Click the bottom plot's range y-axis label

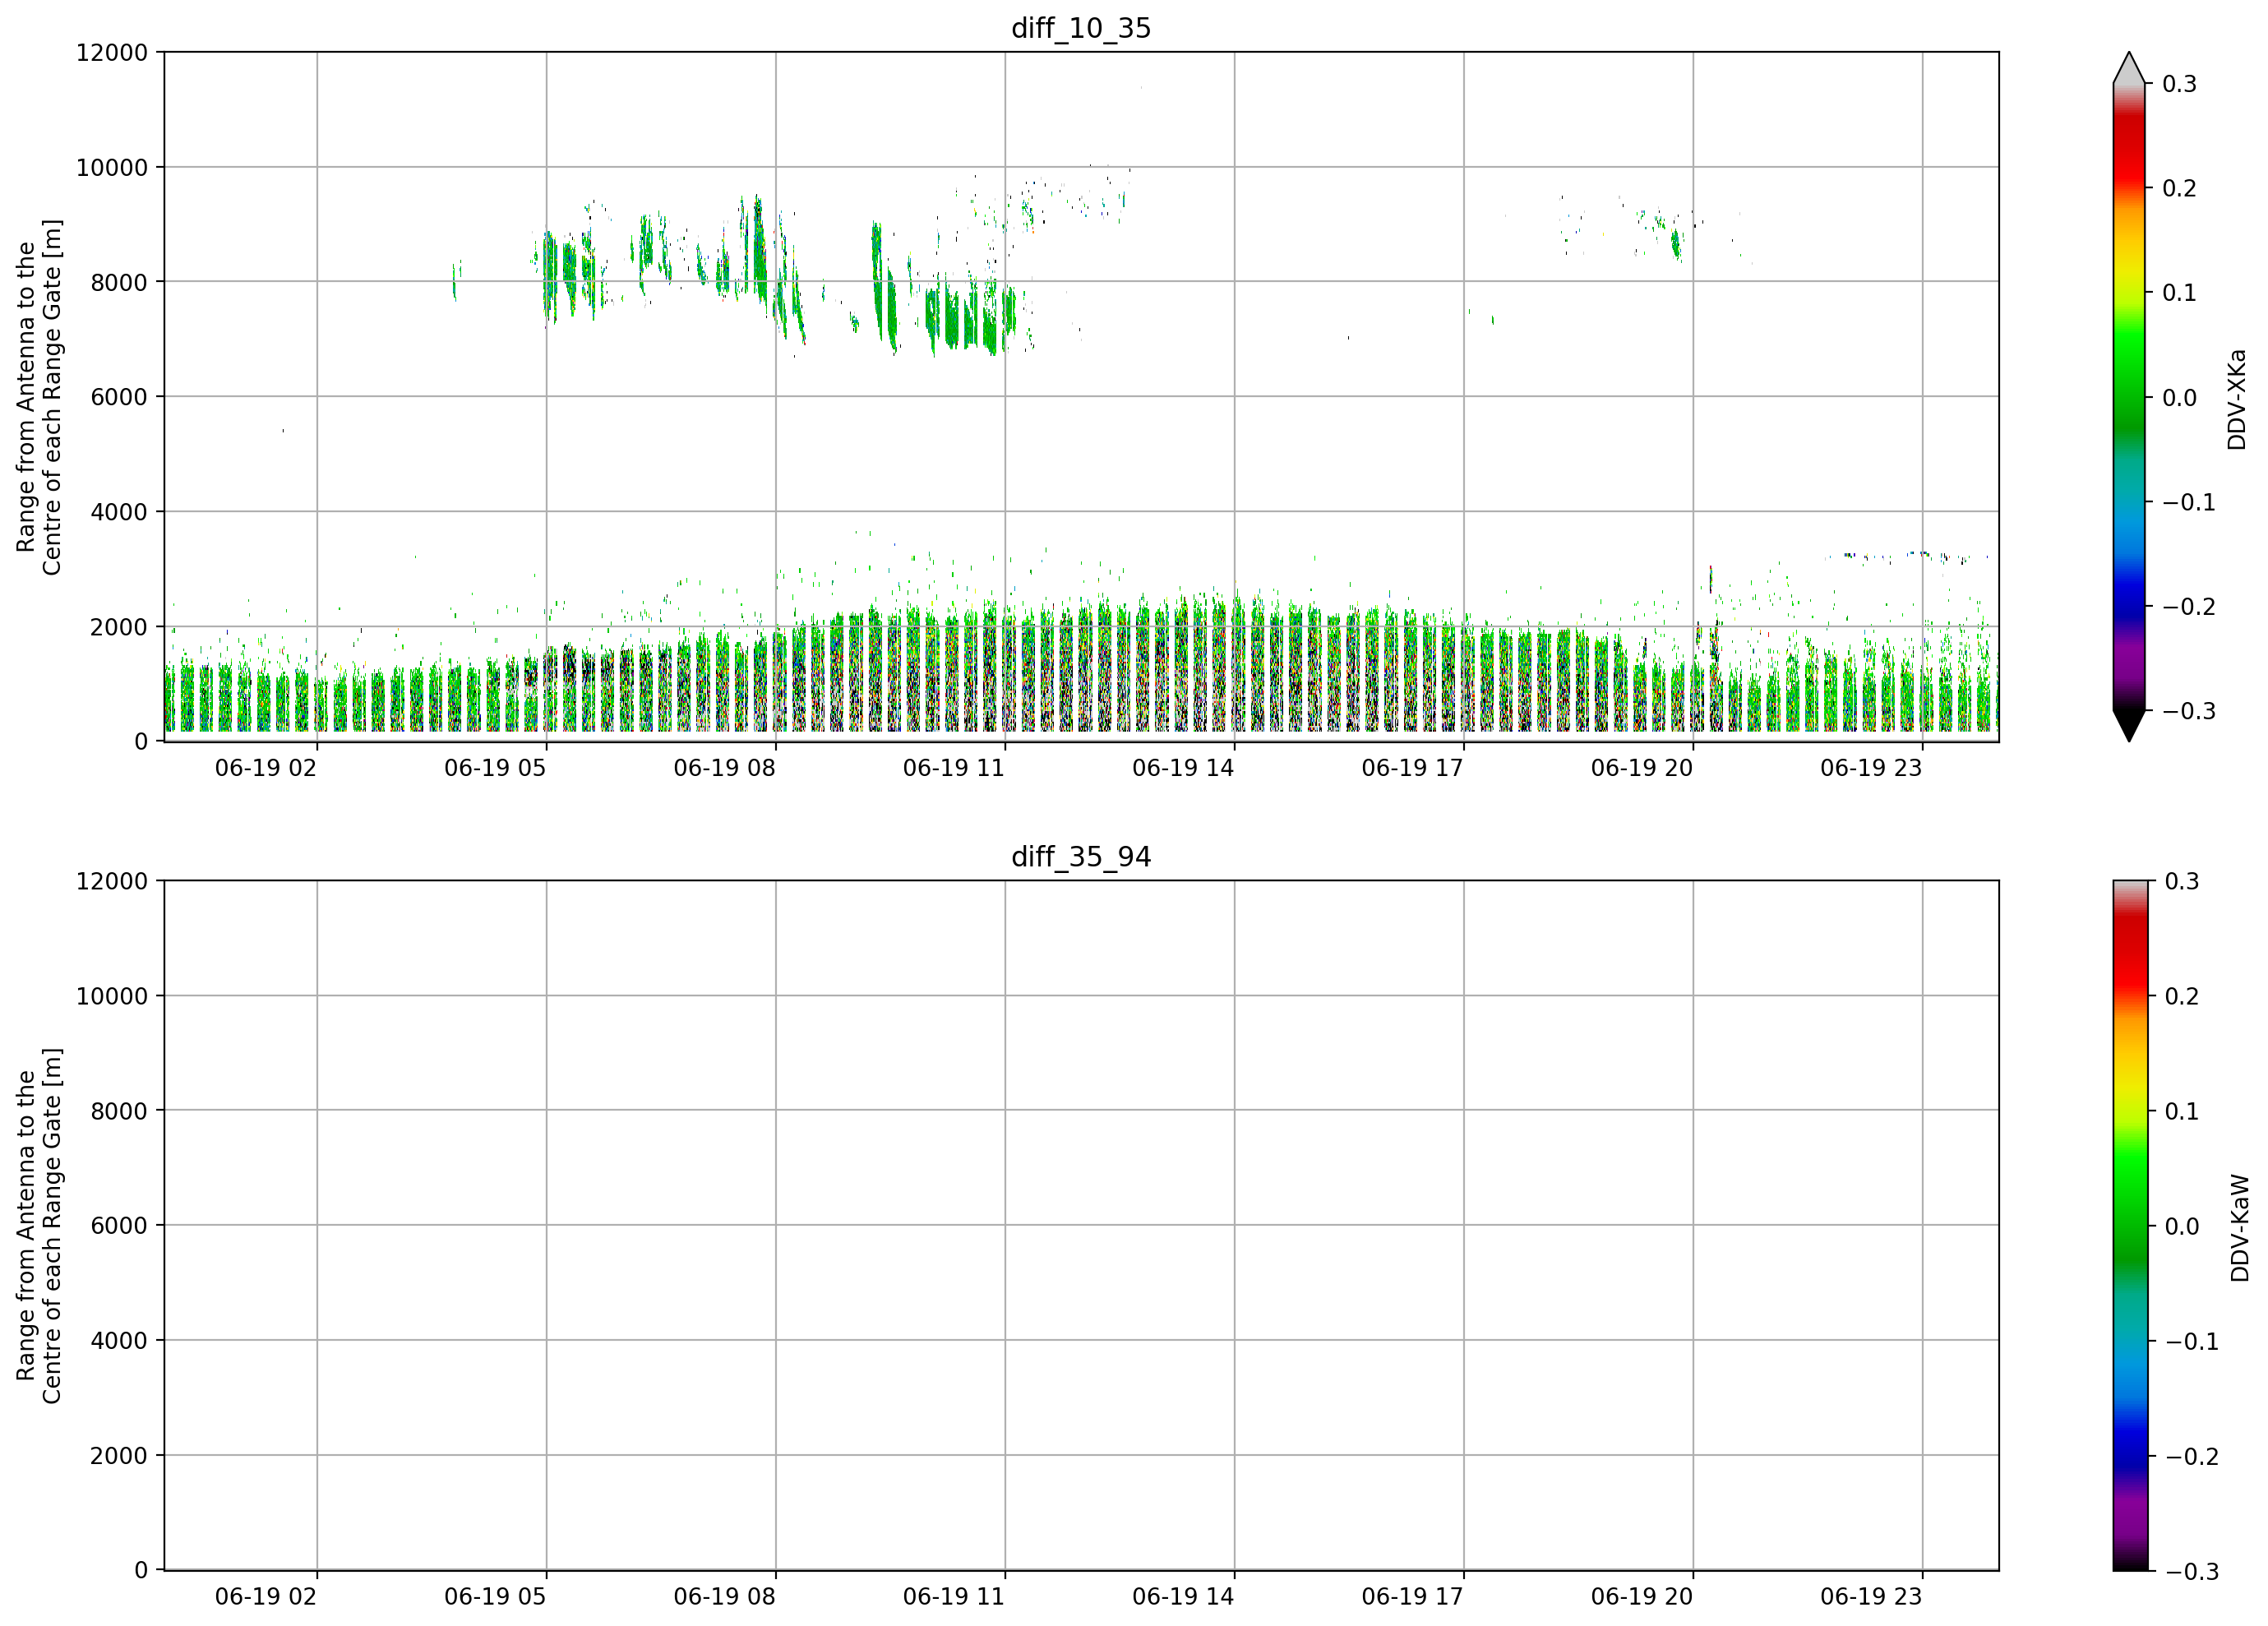(39, 1226)
